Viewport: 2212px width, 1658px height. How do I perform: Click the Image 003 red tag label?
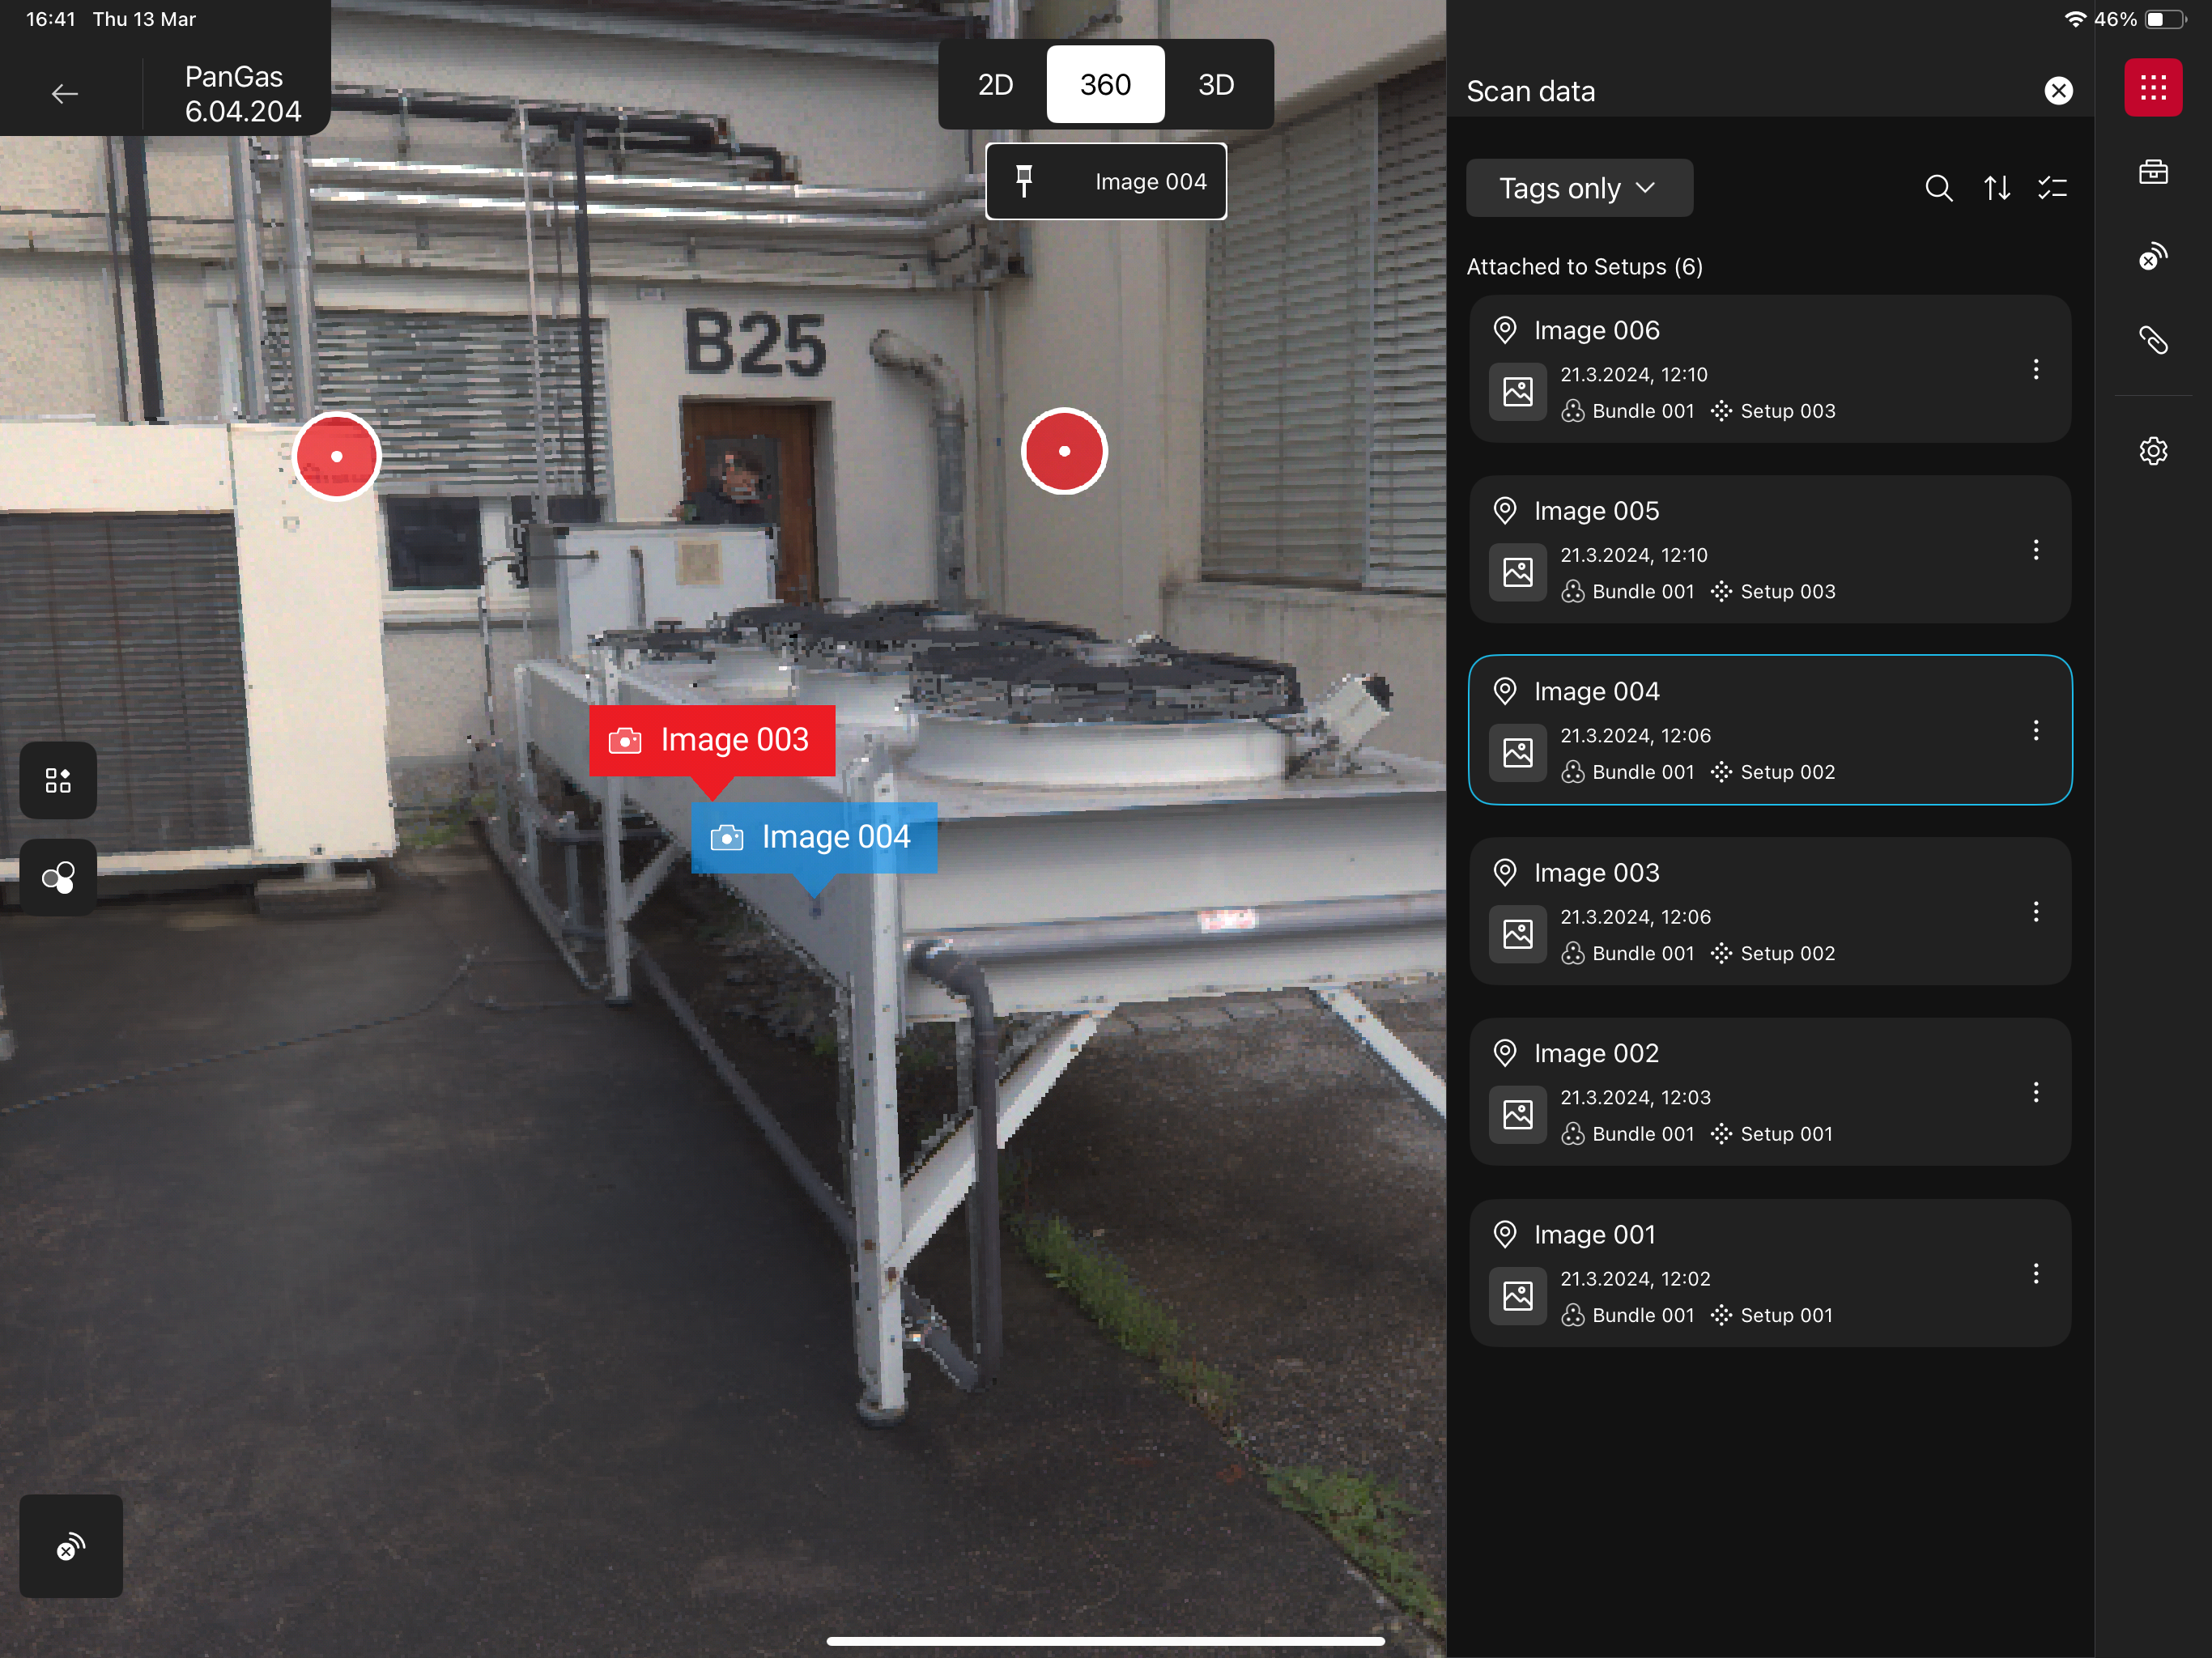click(712, 740)
